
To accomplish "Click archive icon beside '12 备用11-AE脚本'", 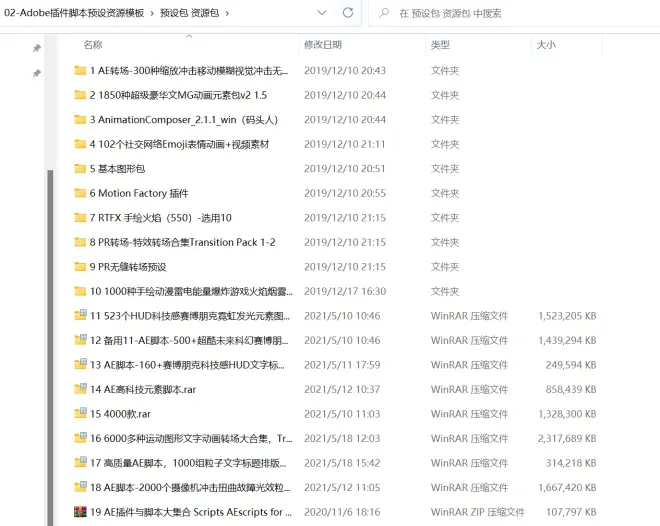I will point(80,340).
